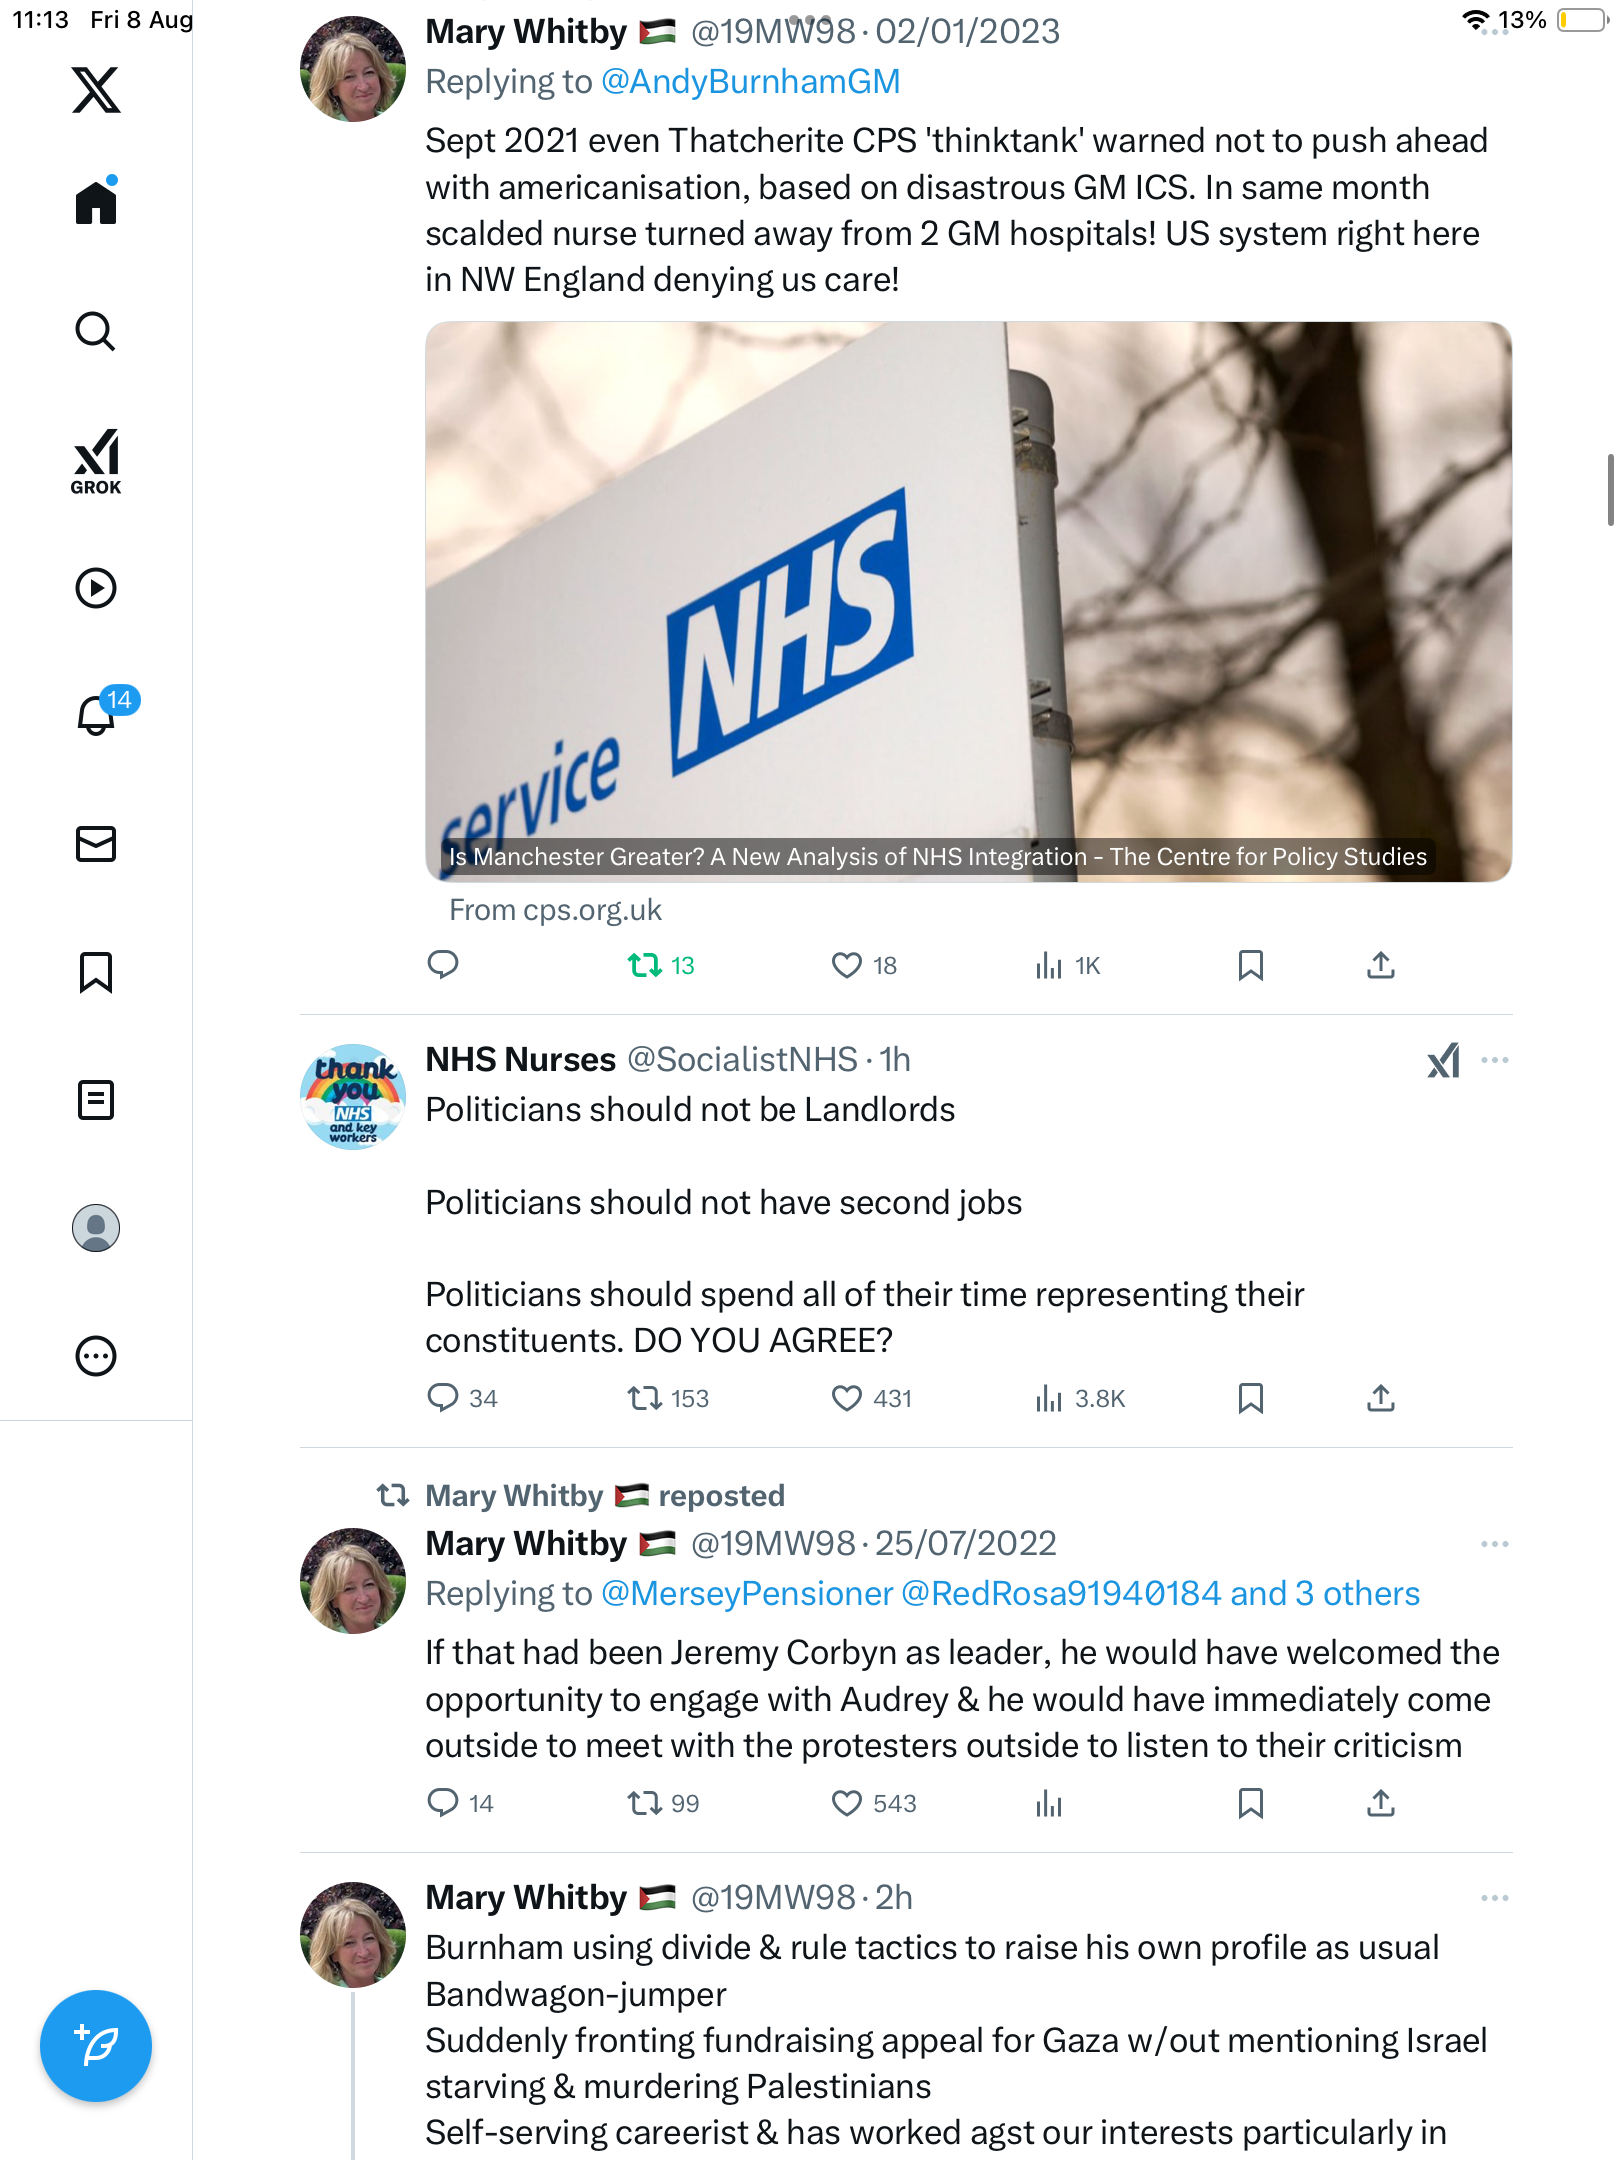
Task: Open the Profile avatar in sidebar
Action: (96, 1228)
